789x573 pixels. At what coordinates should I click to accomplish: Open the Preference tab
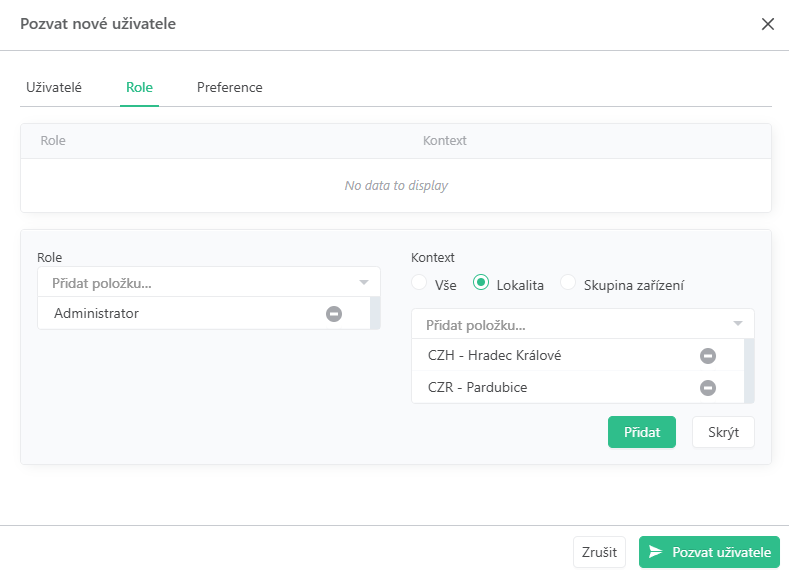[x=229, y=88]
